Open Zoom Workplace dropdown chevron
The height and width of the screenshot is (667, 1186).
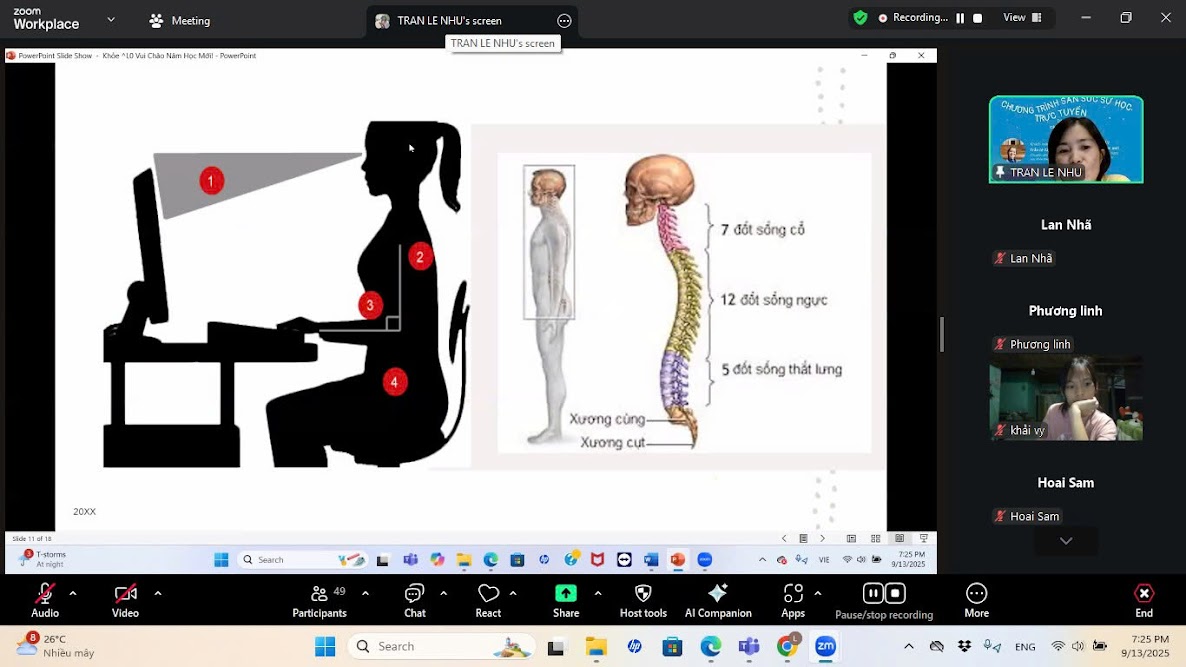111,20
